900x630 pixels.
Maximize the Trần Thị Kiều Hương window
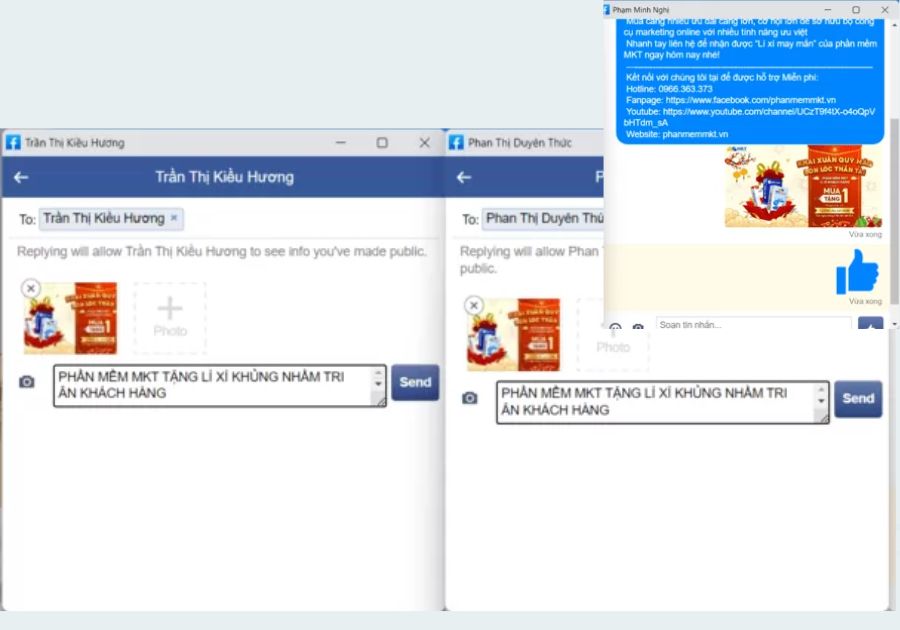[382, 143]
